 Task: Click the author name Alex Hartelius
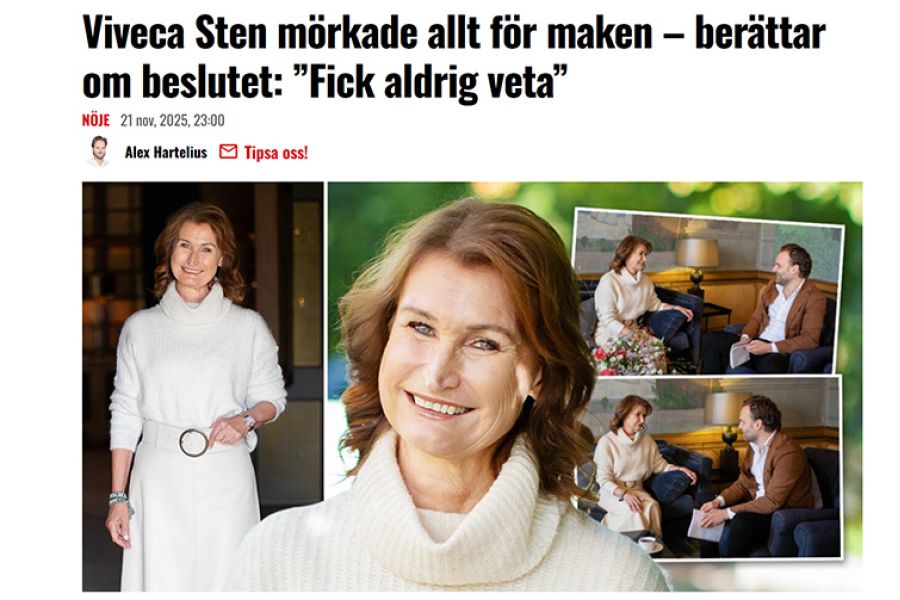point(166,152)
